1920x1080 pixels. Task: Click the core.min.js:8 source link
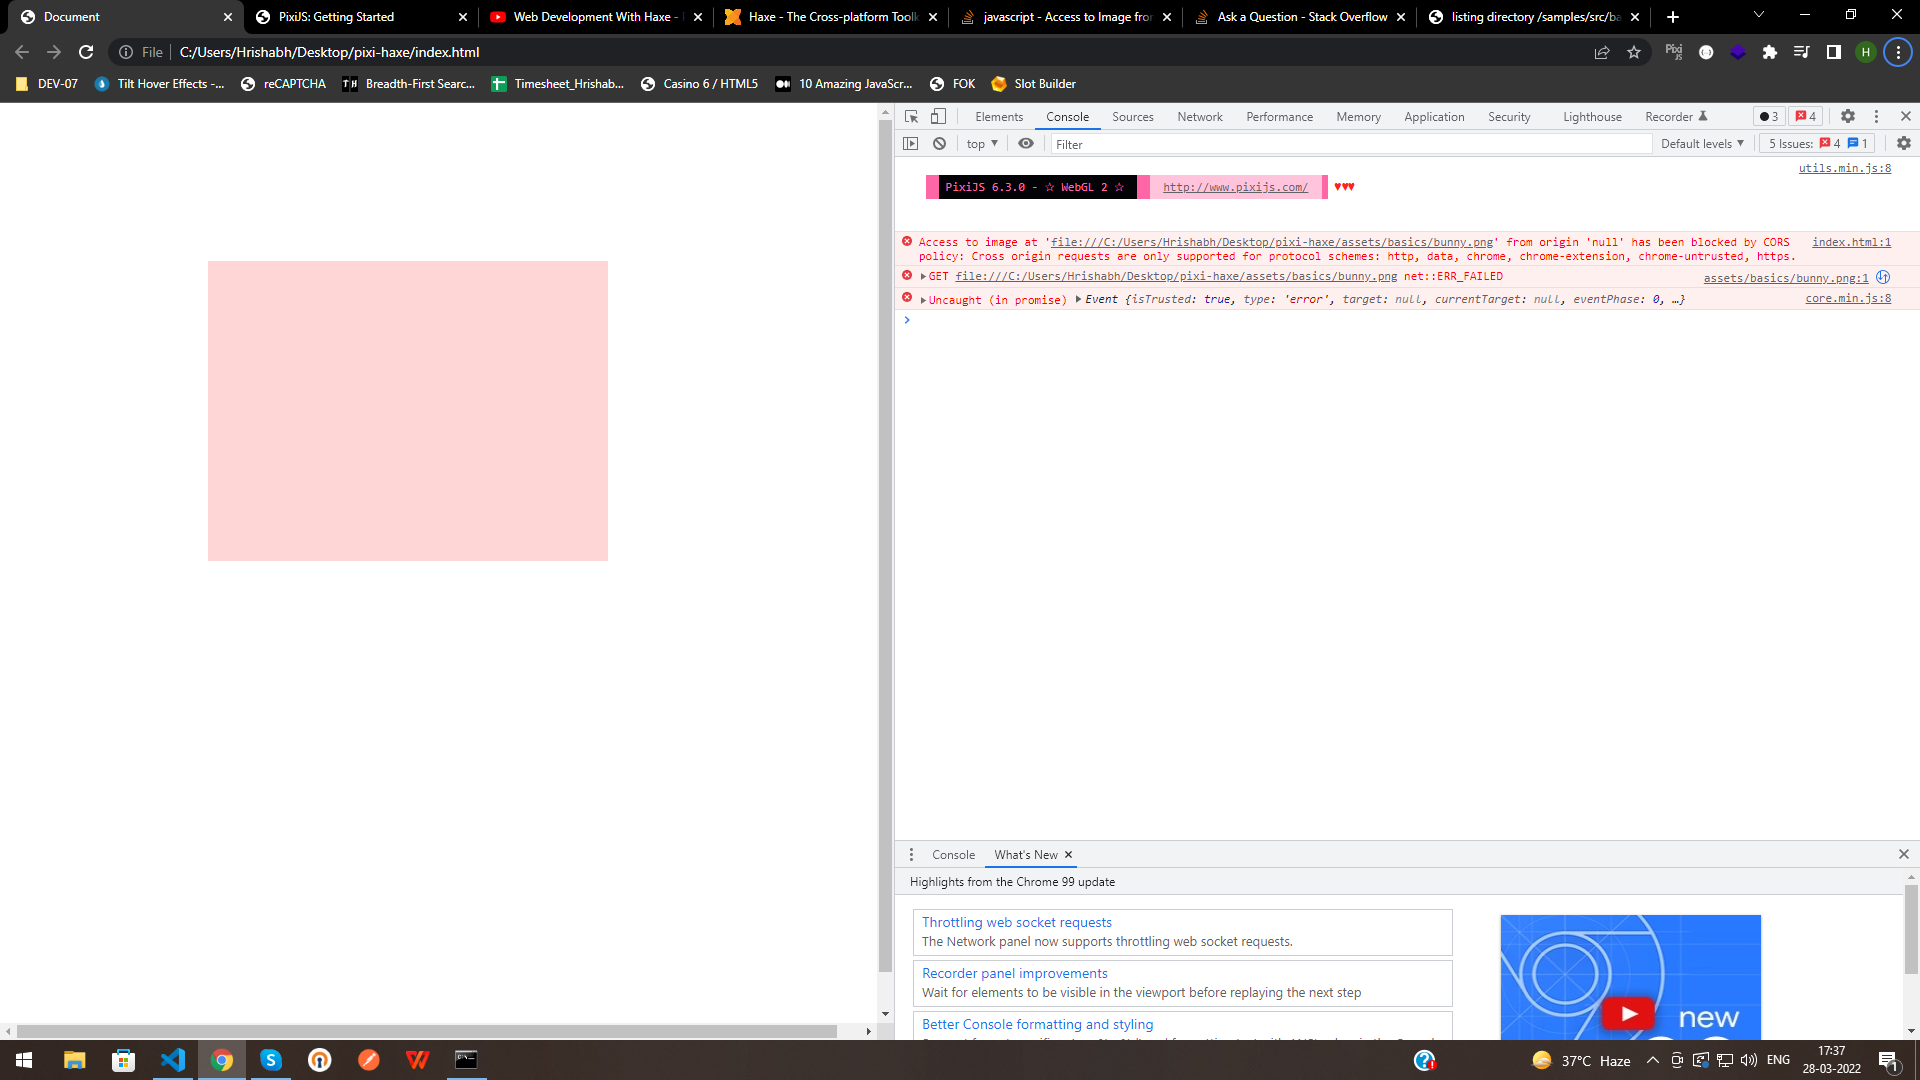click(x=1847, y=299)
